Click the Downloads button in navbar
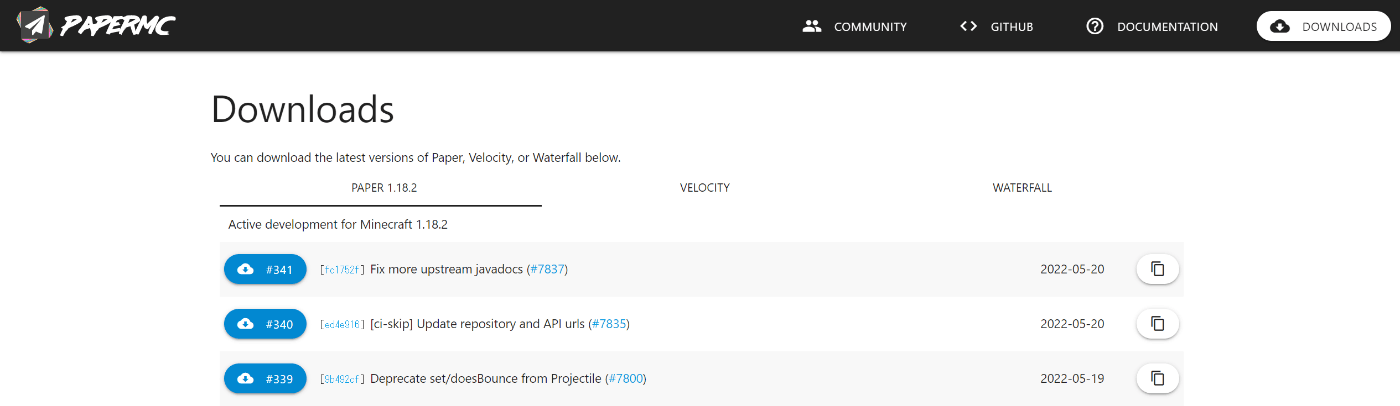The width and height of the screenshot is (1400, 406). click(1324, 27)
